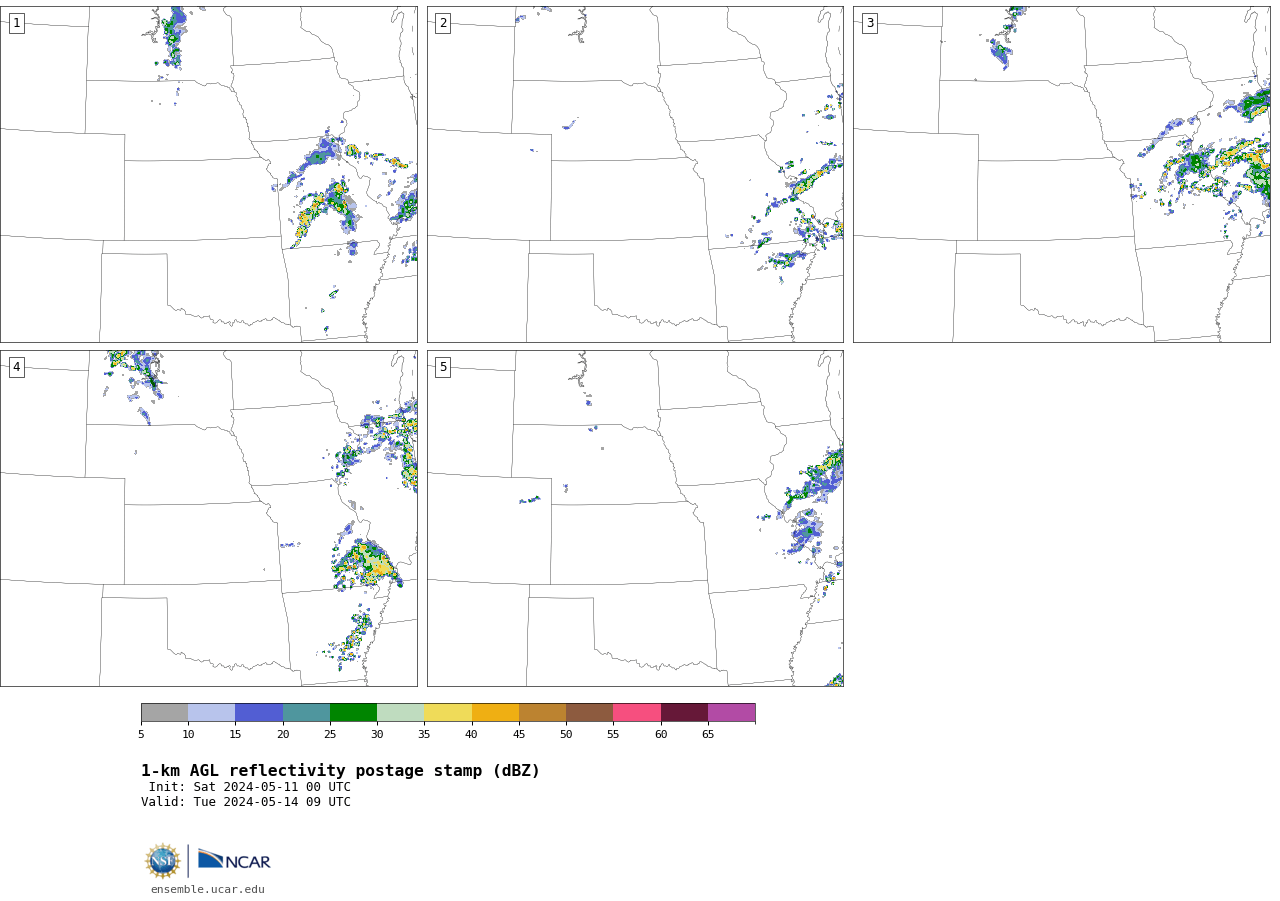Click the blue 15-20 dBZ swatch
This screenshot has width=1280, height=901.
(x=259, y=713)
